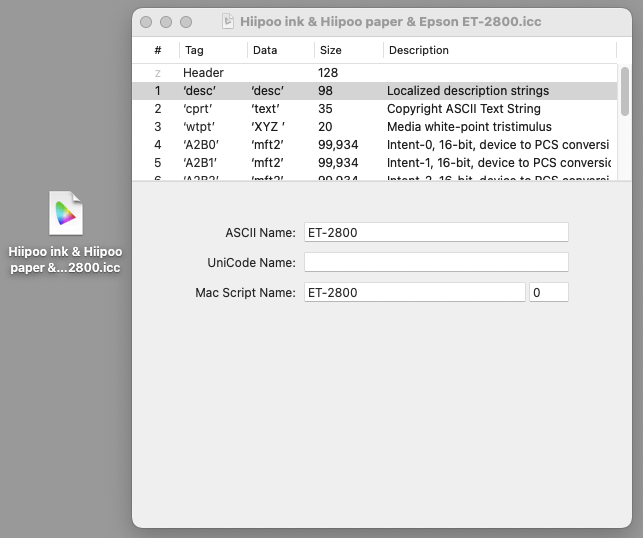Select the 'A2B0' tag row

374,145
